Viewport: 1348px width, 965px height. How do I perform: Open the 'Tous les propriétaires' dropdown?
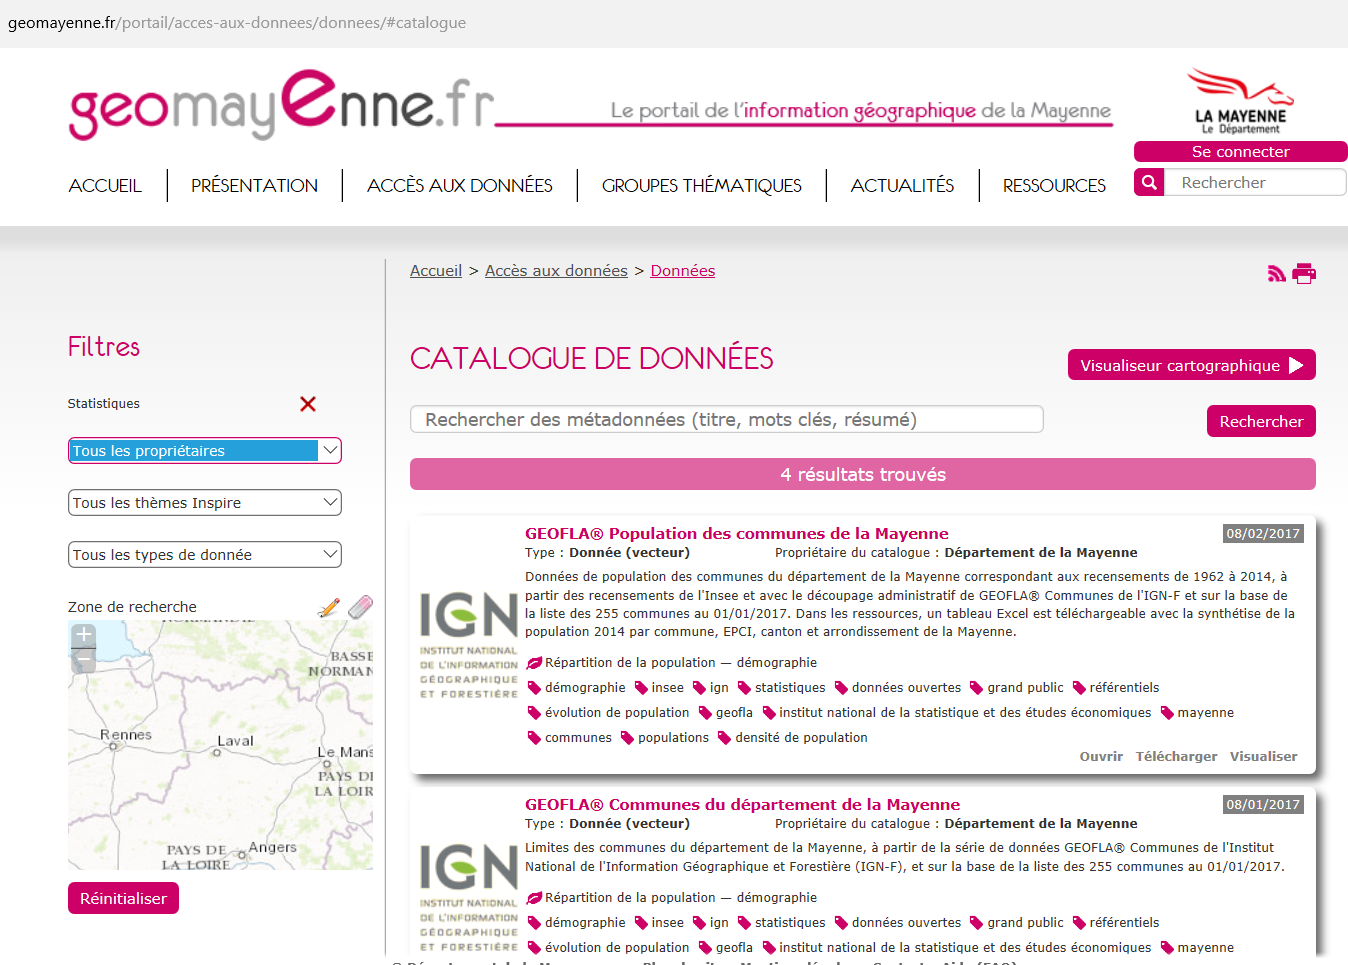[x=205, y=451]
